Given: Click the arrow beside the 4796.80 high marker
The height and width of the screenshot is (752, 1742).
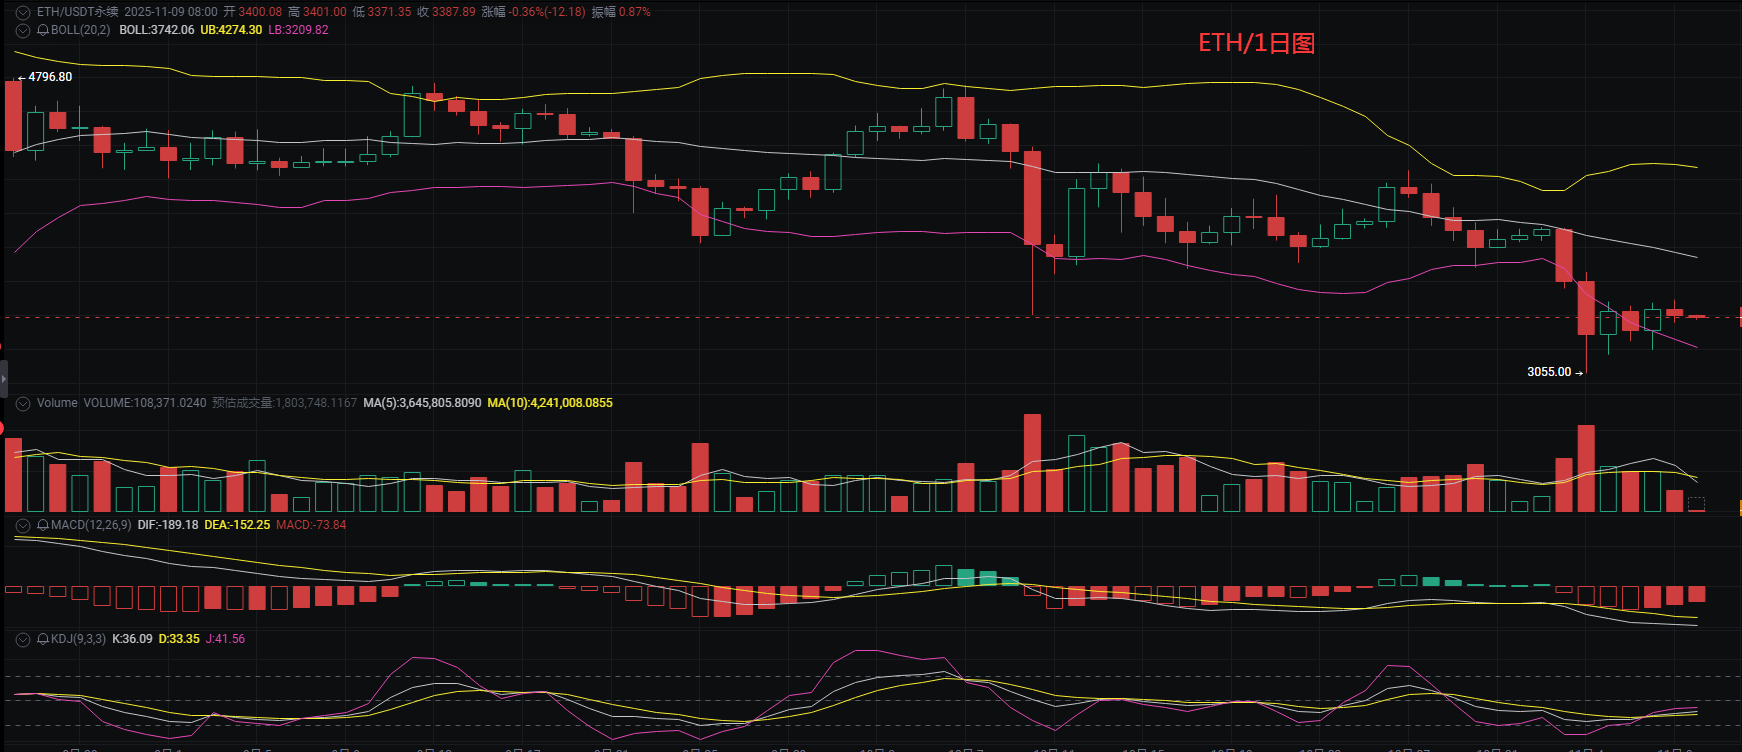Looking at the screenshot, I should pyautogui.click(x=21, y=78).
